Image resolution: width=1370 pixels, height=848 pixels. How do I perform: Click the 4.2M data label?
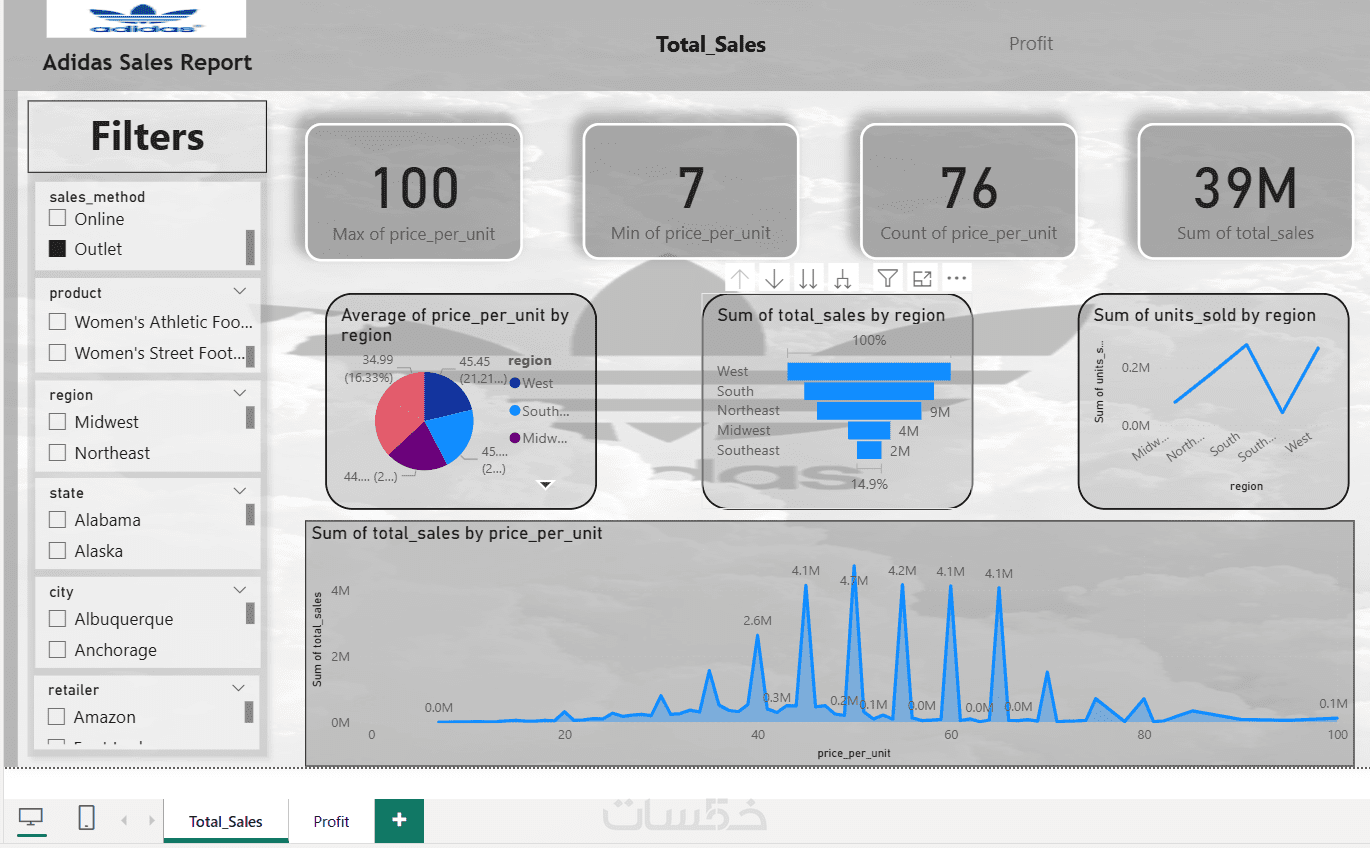902,571
